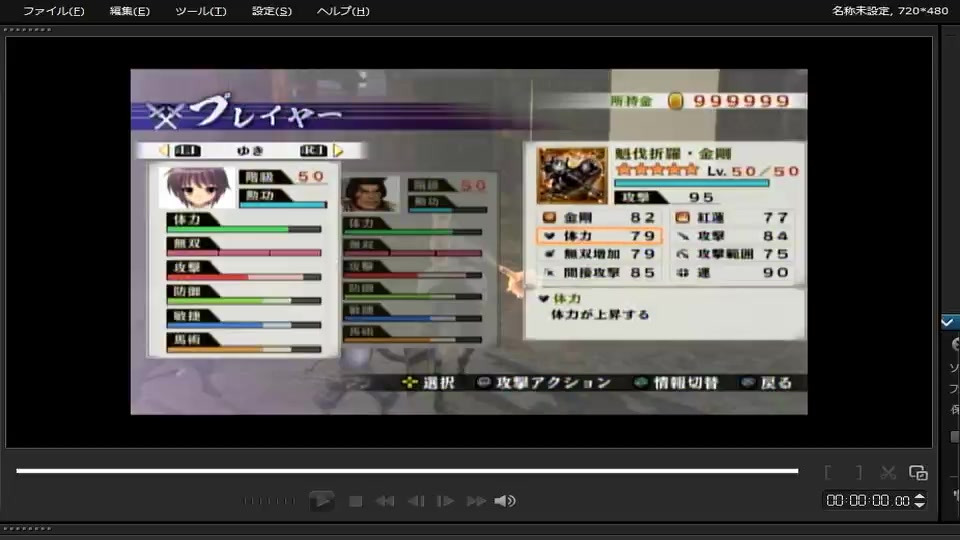Image resolution: width=960 pixels, height=540 pixels.
Task: Click the 攻撃アクション label in video
Action: [553, 383]
